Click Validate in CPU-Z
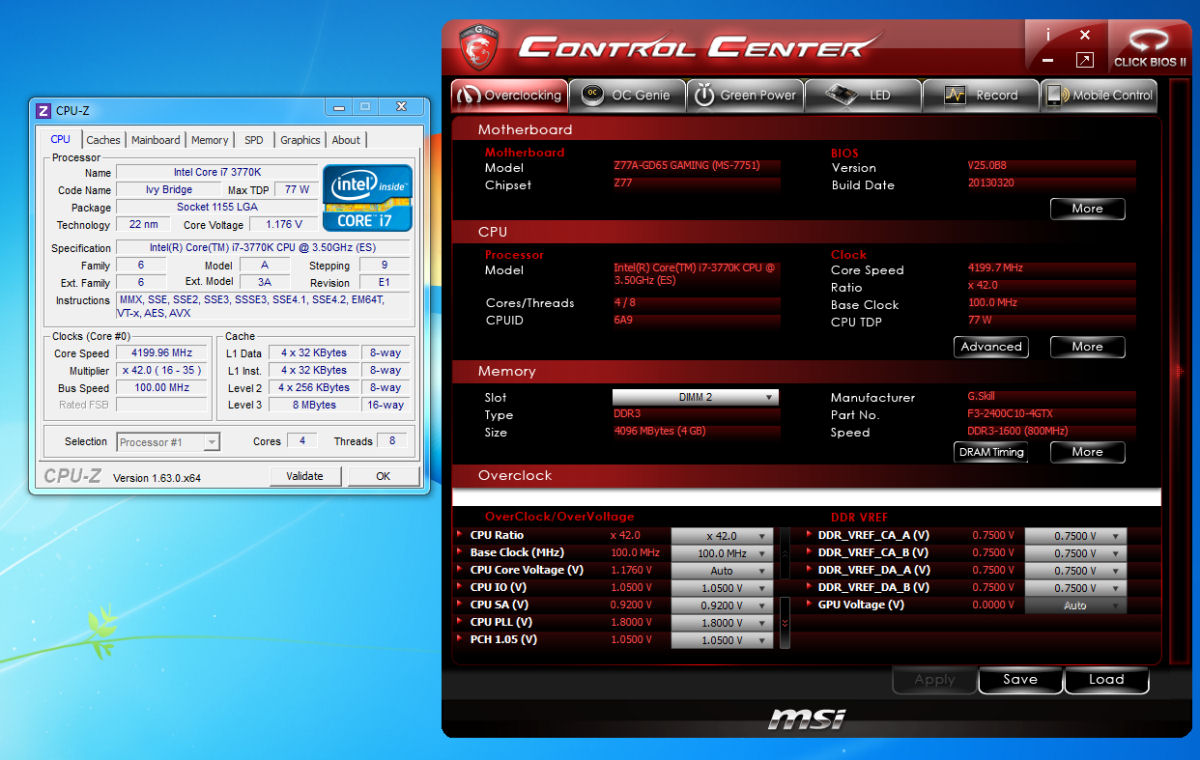This screenshot has width=1200, height=760. point(304,476)
